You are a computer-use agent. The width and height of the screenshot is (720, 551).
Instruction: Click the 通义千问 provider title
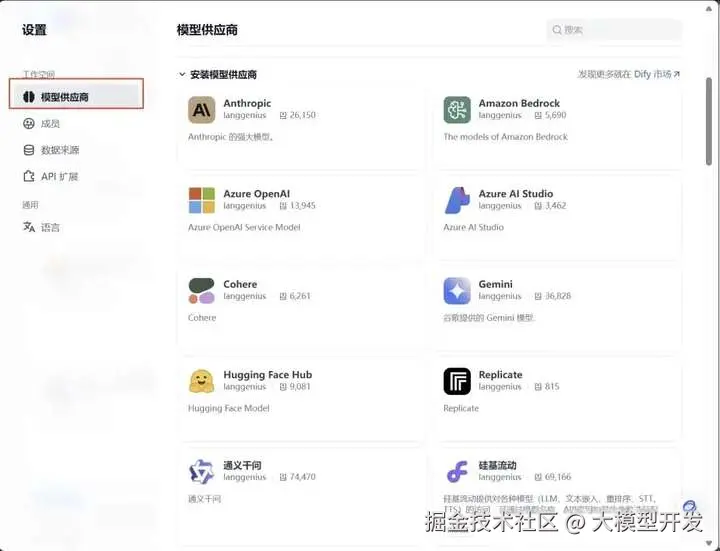coord(242,465)
